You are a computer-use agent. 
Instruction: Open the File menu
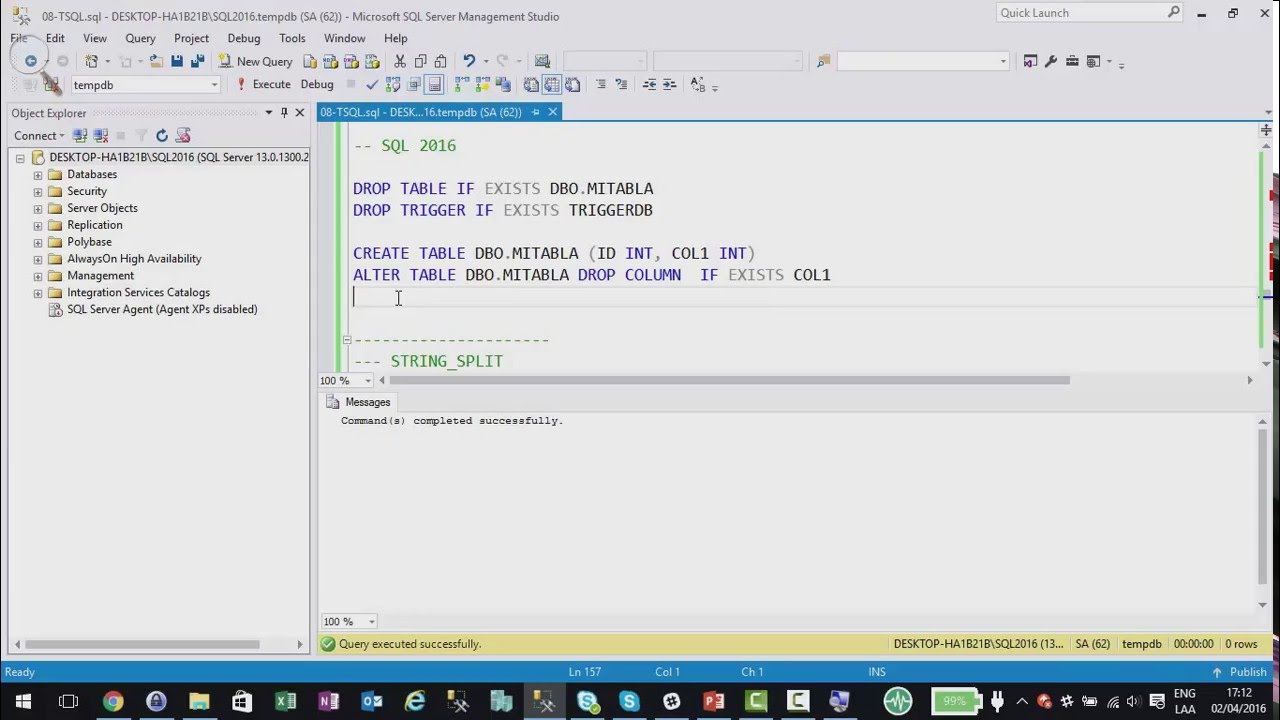tap(19, 38)
